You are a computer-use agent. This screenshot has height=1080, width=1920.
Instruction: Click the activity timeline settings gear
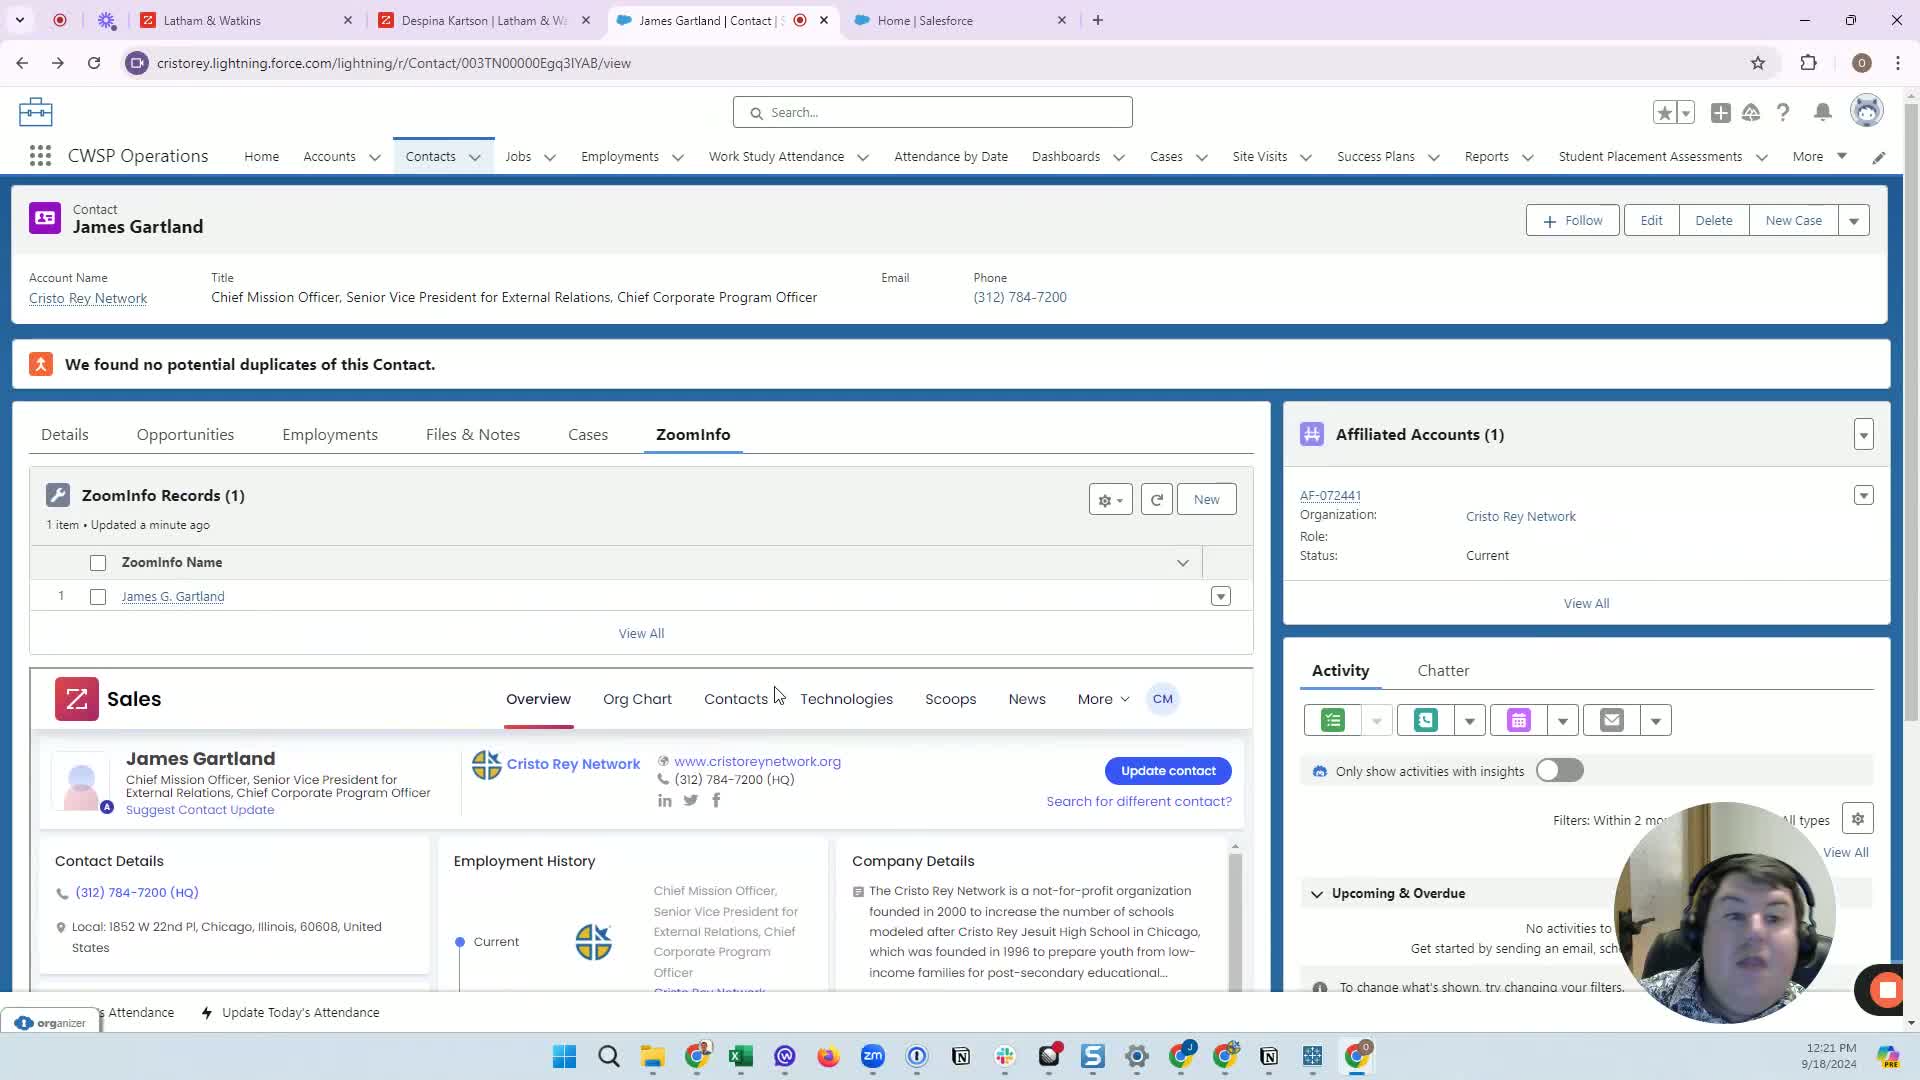(x=1857, y=819)
